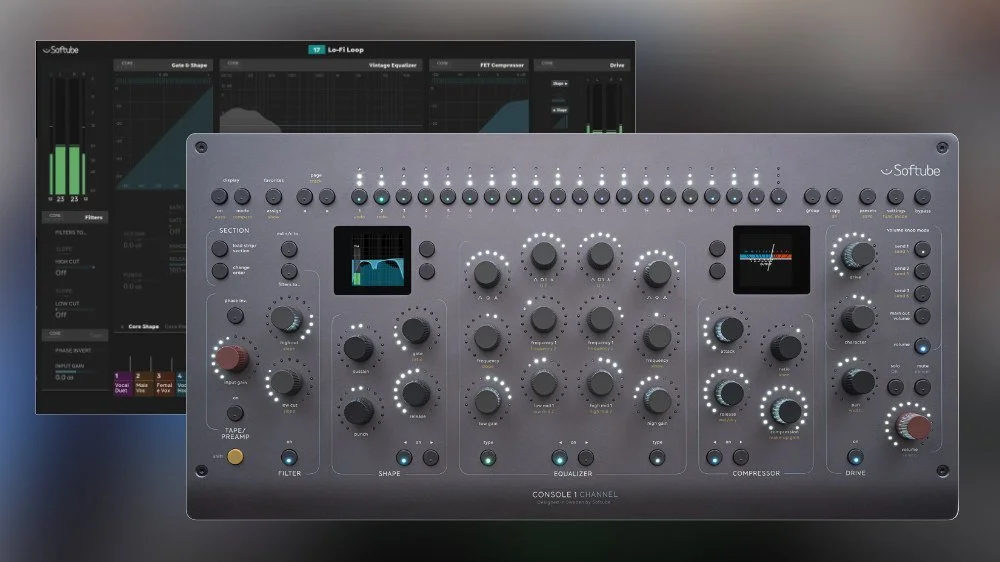Adjust the Compressor attack knob
Screen dimensions: 1000x562
tap(728, 330)
